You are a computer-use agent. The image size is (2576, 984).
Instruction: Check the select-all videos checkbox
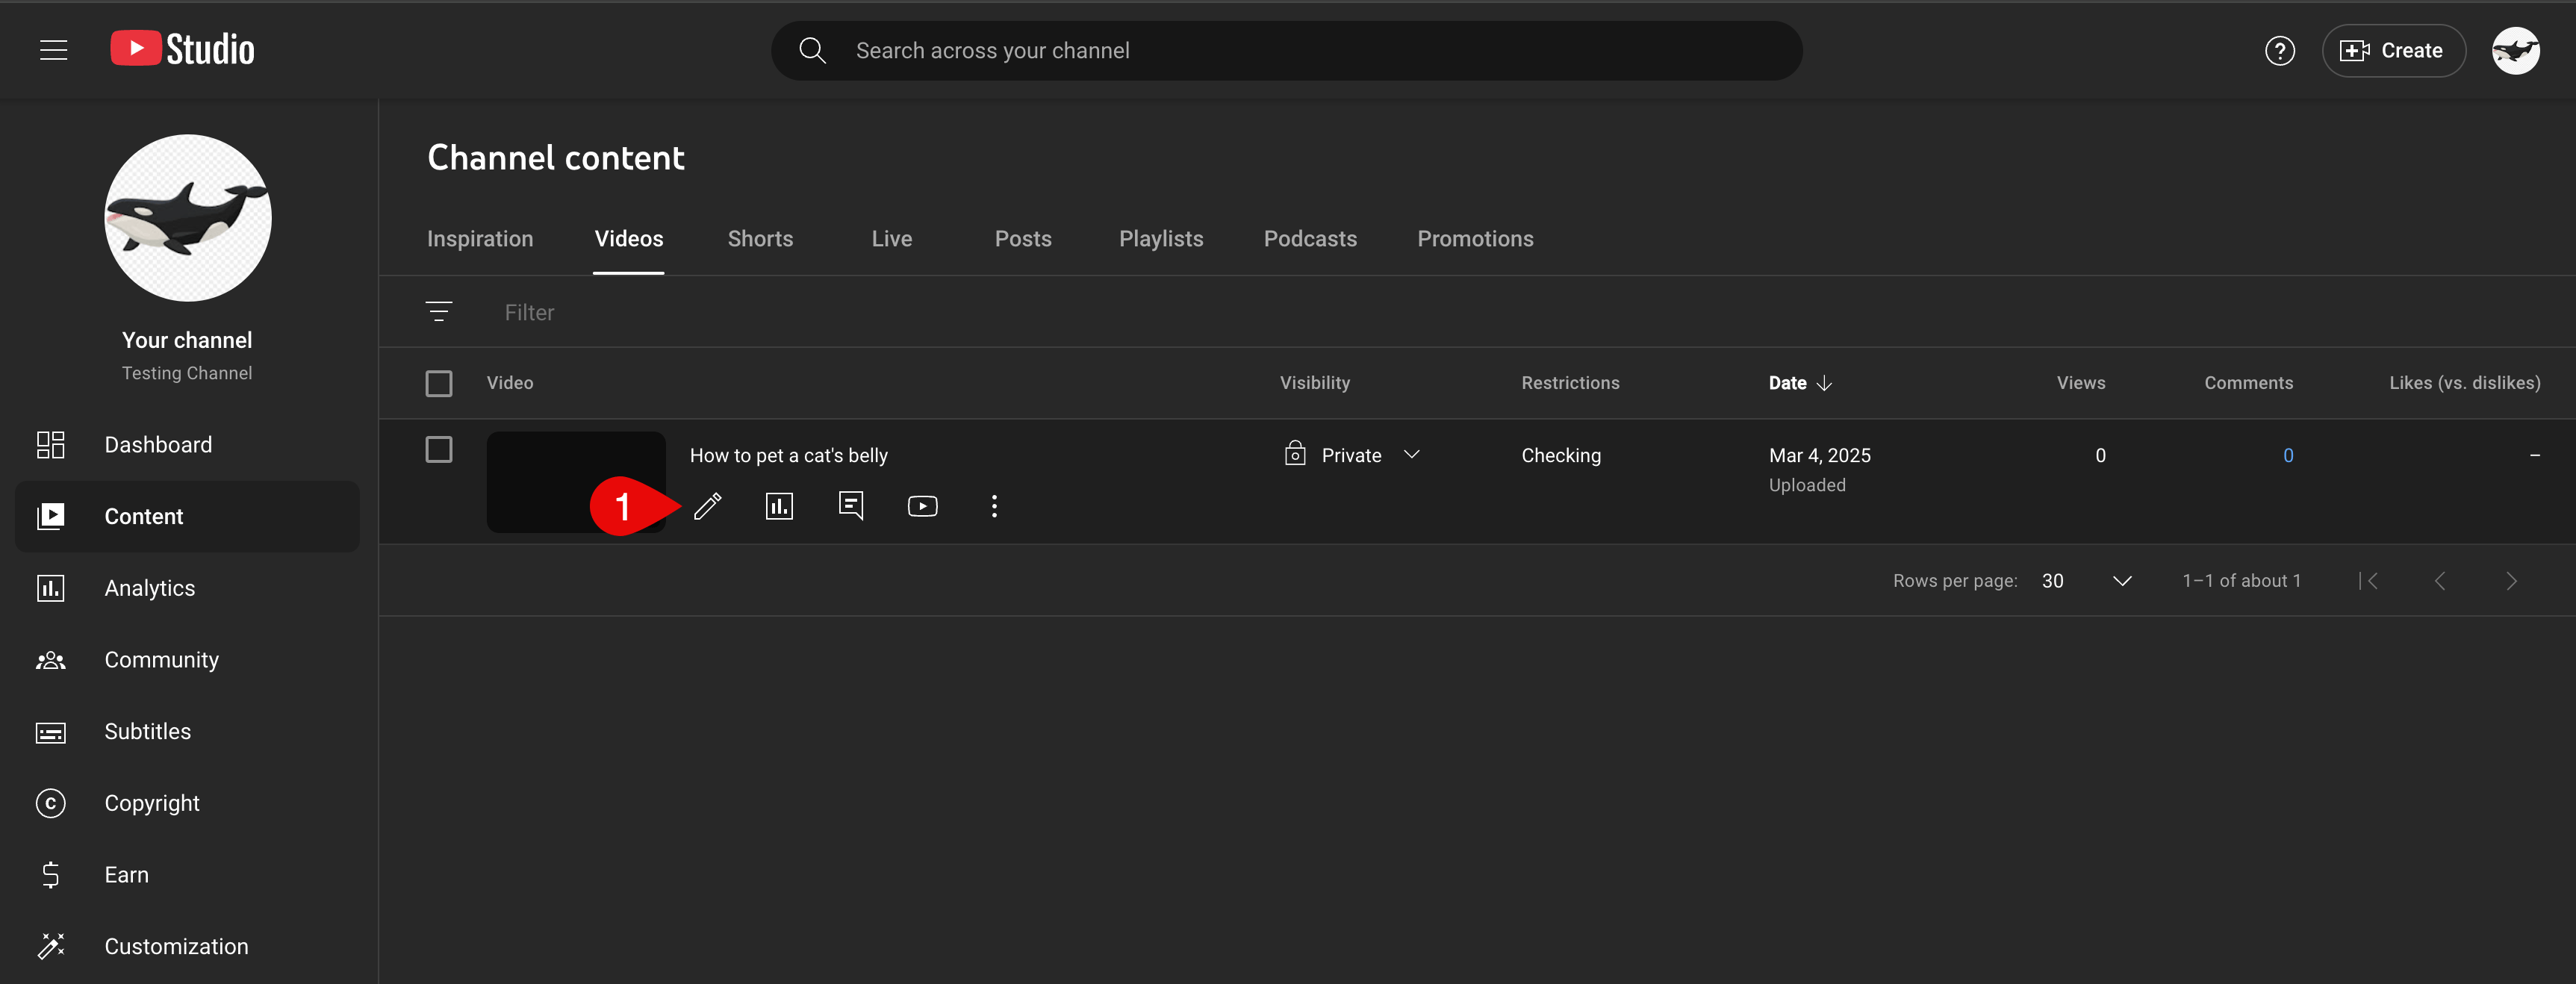(439, 383)
